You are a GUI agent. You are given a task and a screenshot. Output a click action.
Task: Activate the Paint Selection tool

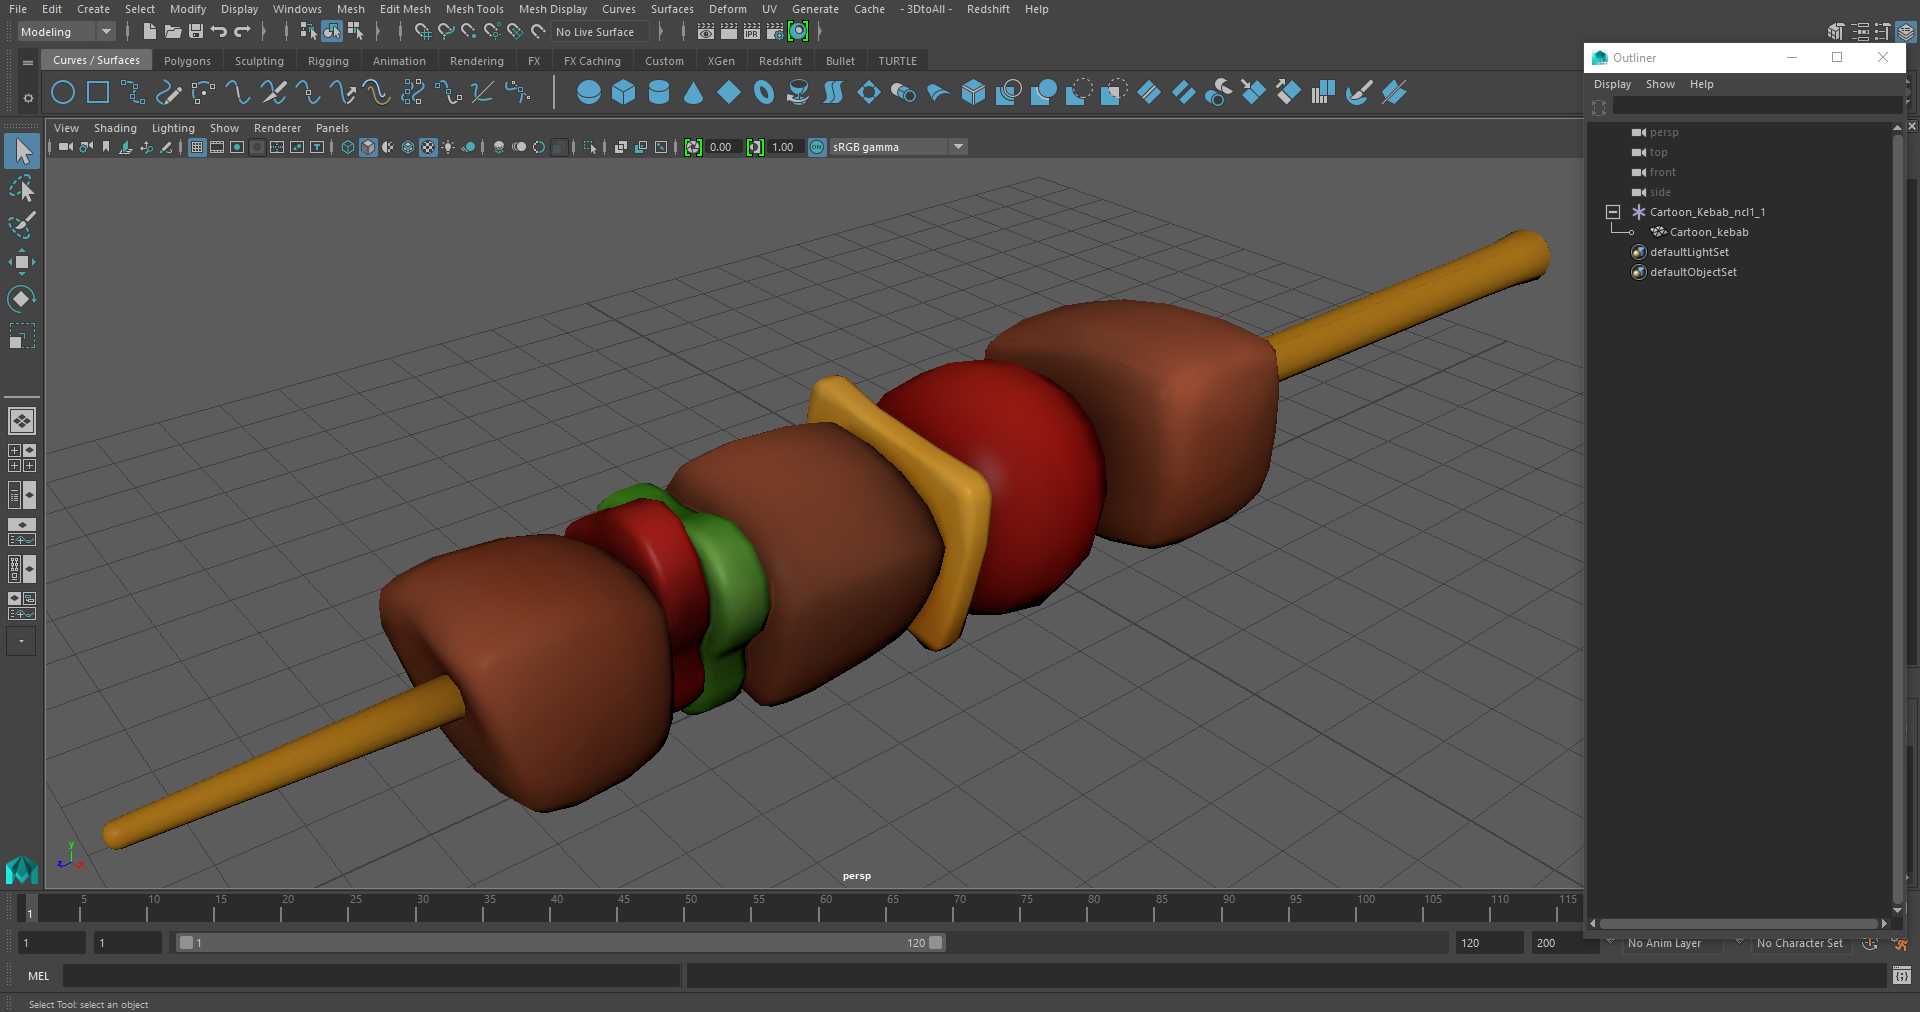(x=22, y=225)
